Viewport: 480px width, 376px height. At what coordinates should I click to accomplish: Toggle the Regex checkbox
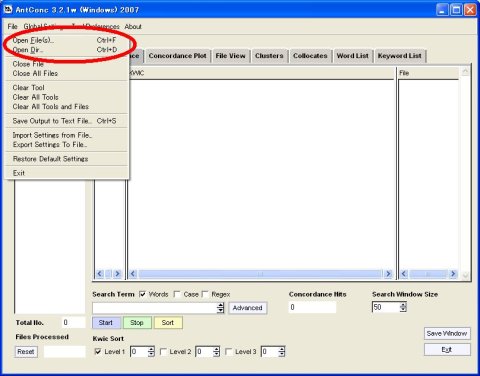point(205,294)
